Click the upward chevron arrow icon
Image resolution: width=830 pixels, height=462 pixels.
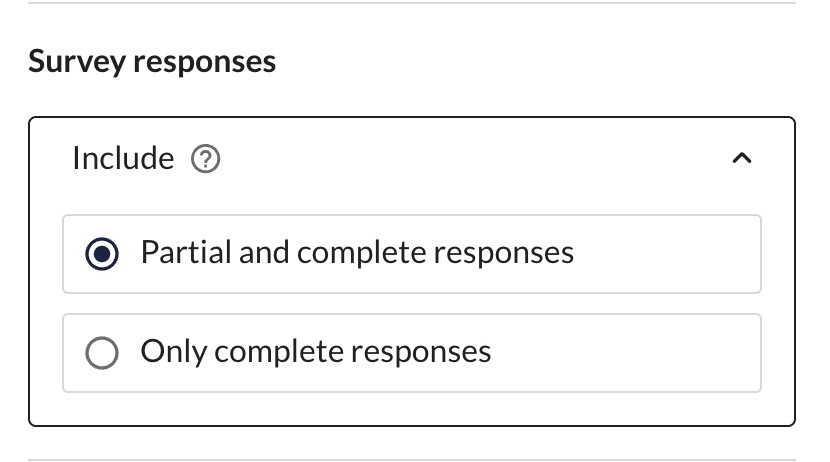742,158
